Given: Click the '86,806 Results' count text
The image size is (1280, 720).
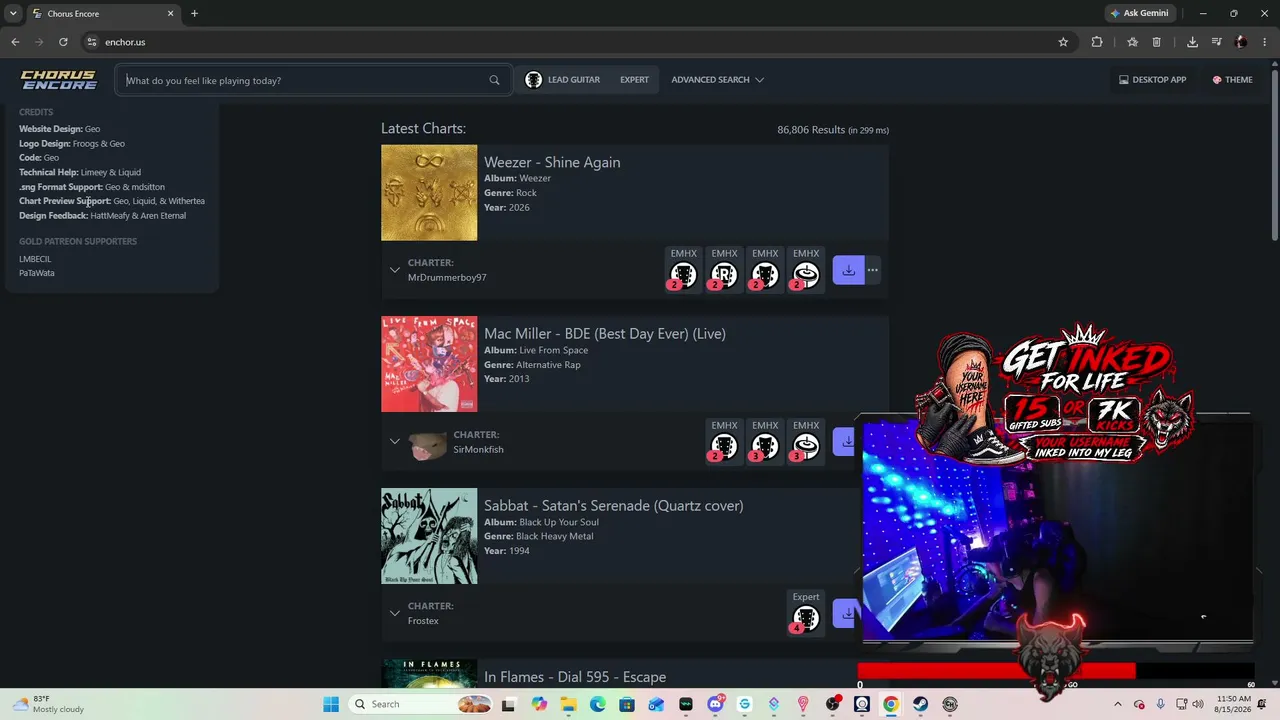Looking at the screenshot, I should tap(811, 130).
